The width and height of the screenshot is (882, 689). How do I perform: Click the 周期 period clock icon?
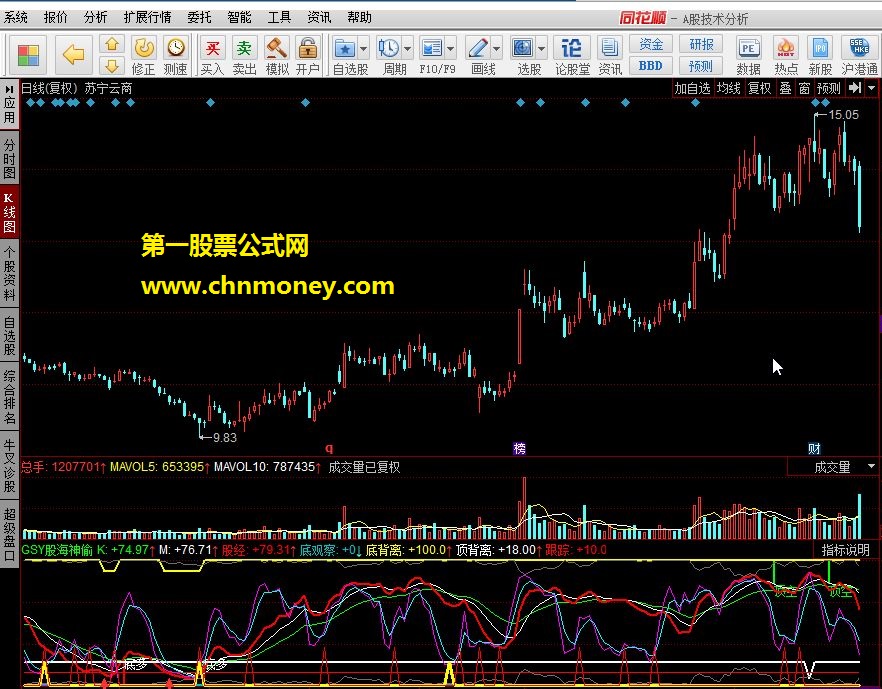pyautogui.click(x=389, y=48)
